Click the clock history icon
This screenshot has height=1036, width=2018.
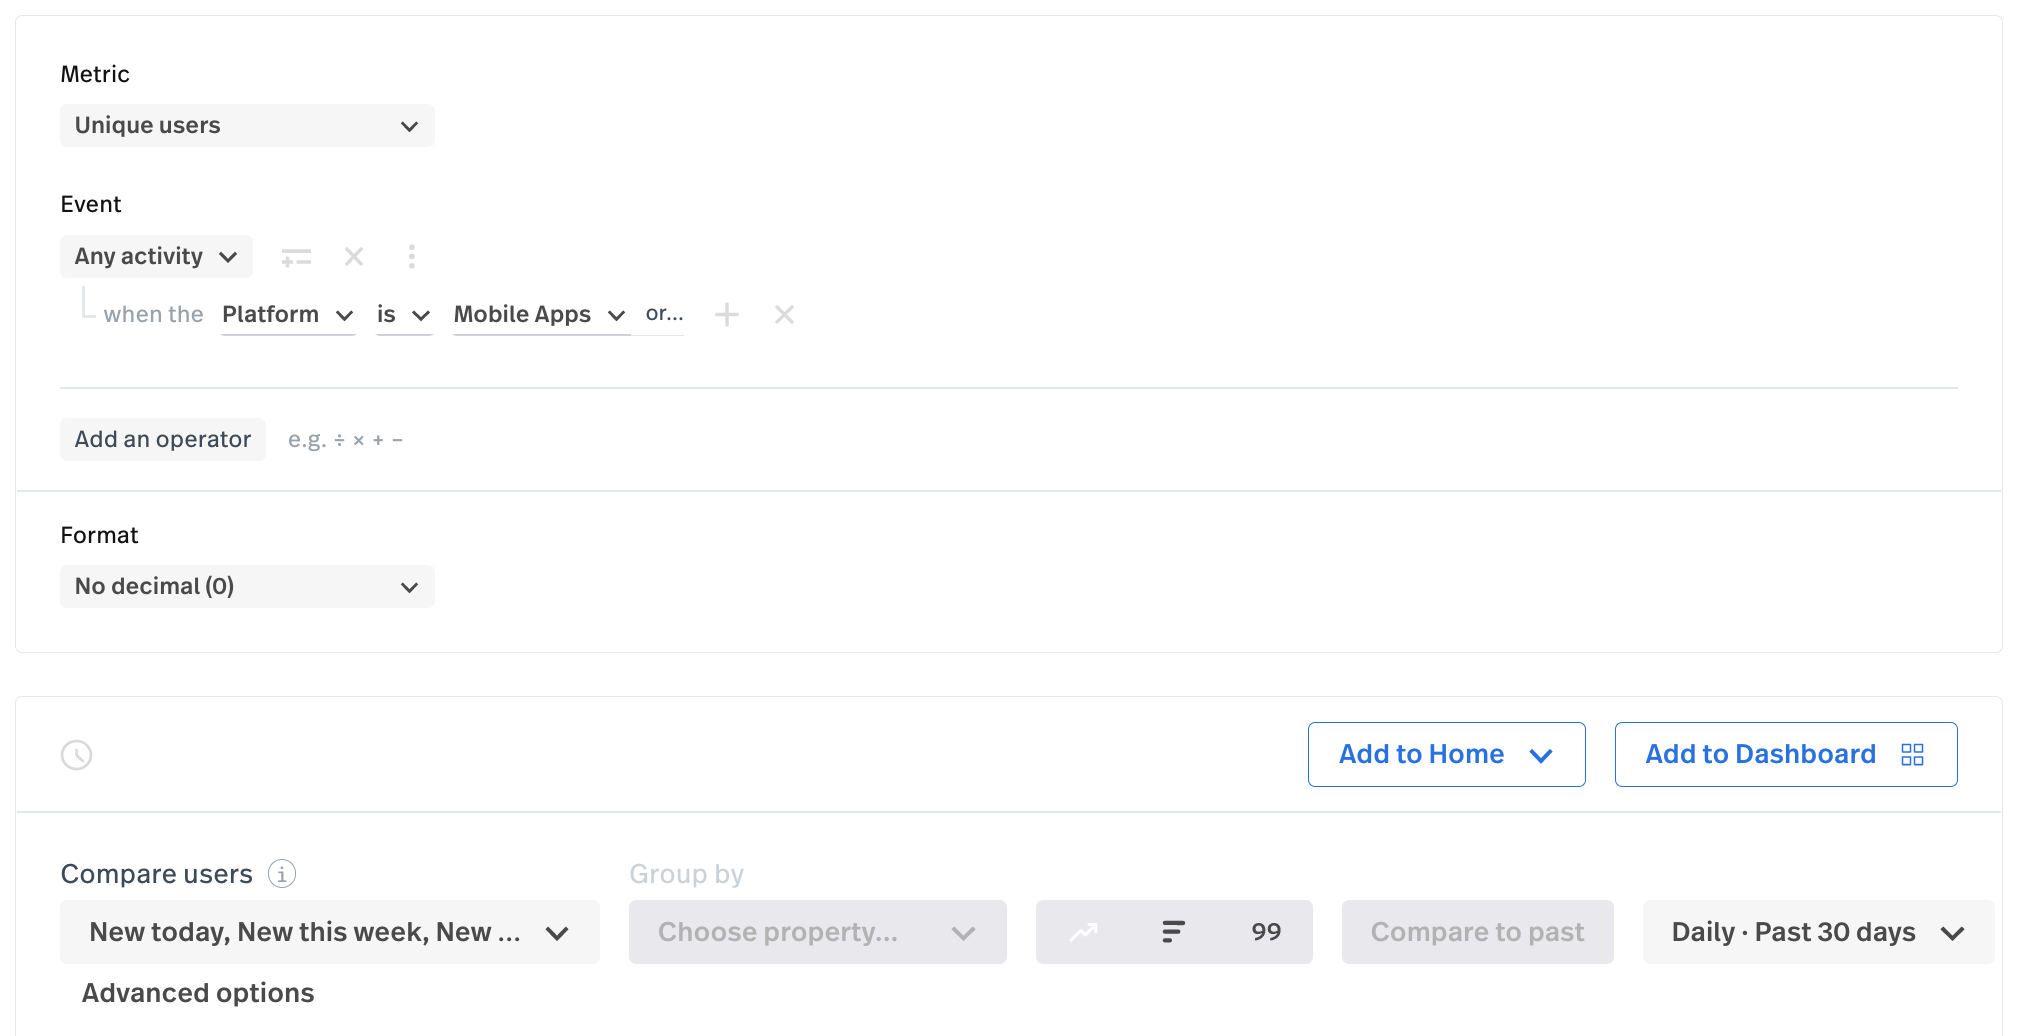pyautogui.click(x=77, y=755)
